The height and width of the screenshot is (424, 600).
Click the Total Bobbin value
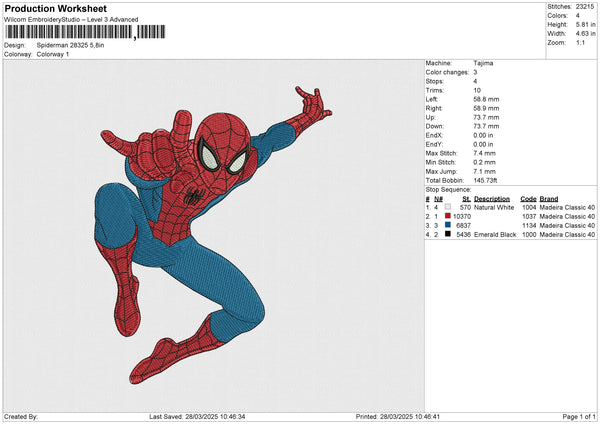(x=486, y=180)
